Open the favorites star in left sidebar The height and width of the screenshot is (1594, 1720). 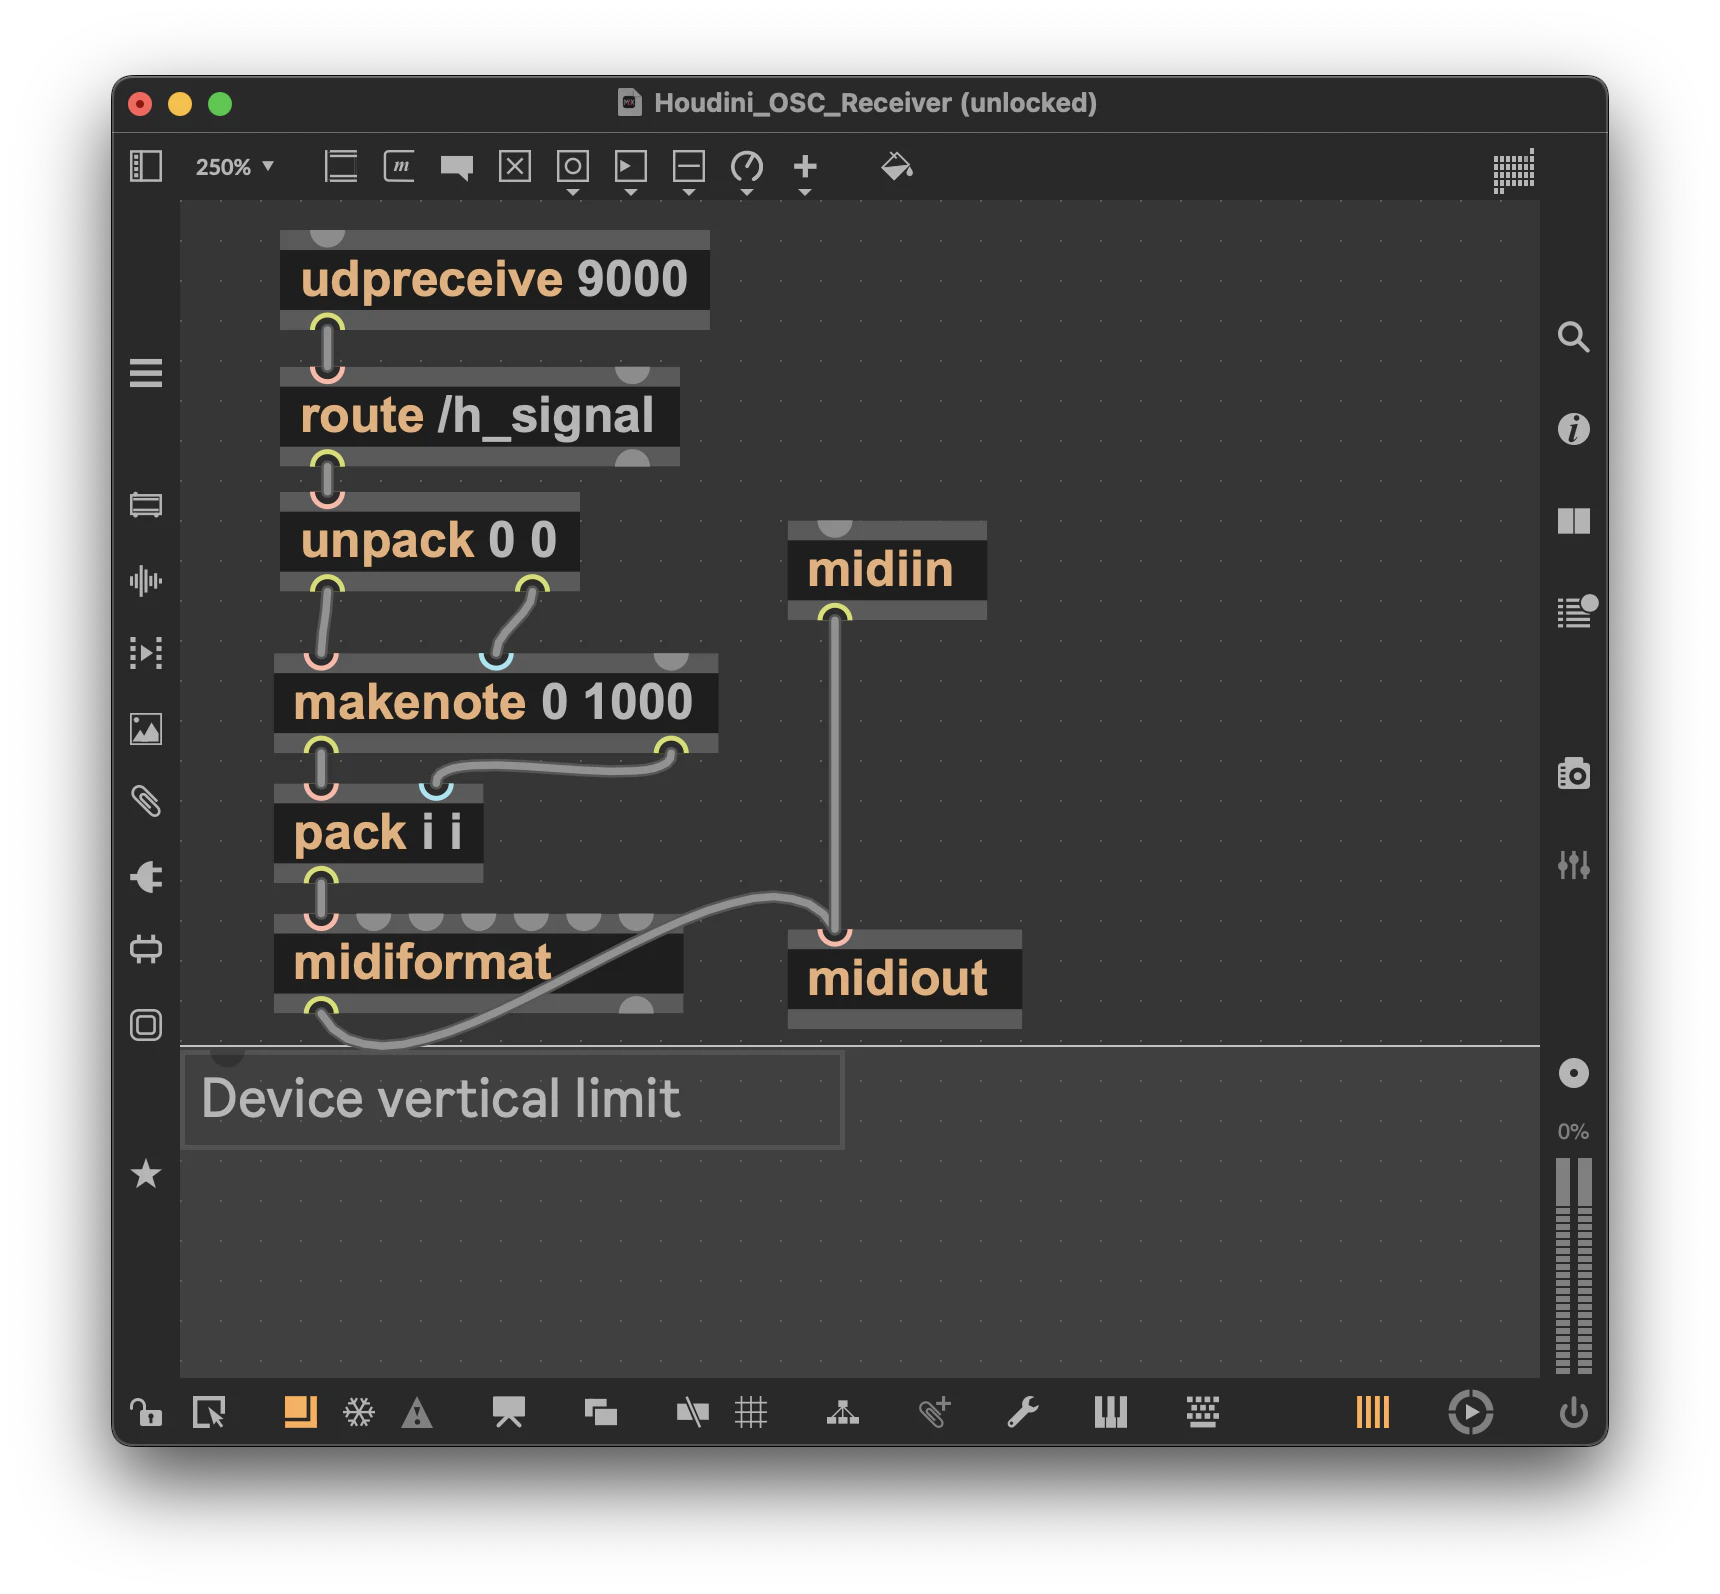(x=146, y=1174)
